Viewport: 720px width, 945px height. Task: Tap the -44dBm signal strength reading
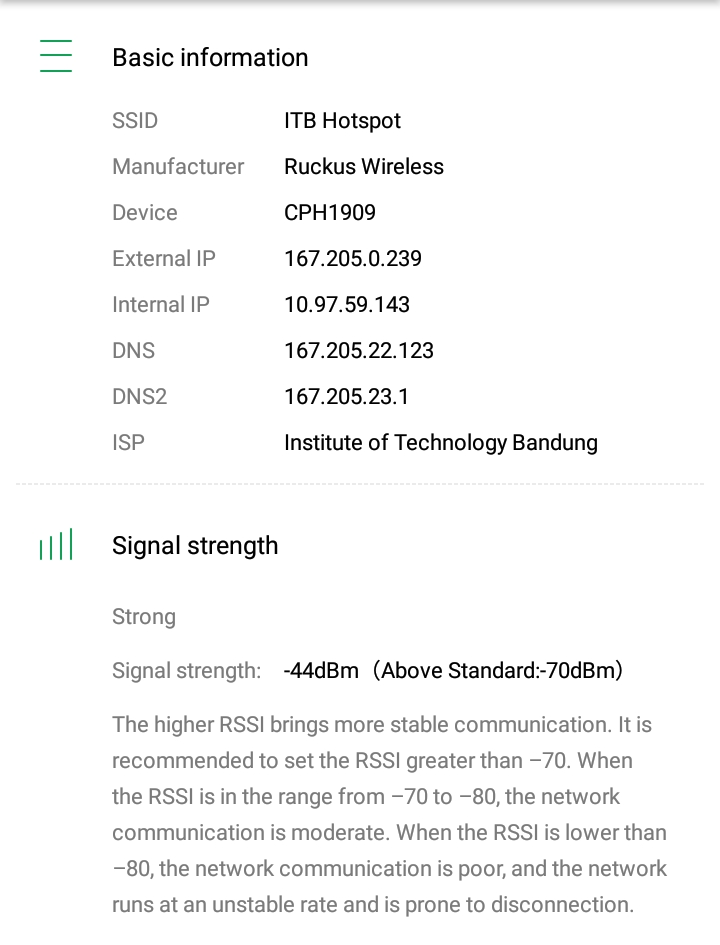point(321,671)
